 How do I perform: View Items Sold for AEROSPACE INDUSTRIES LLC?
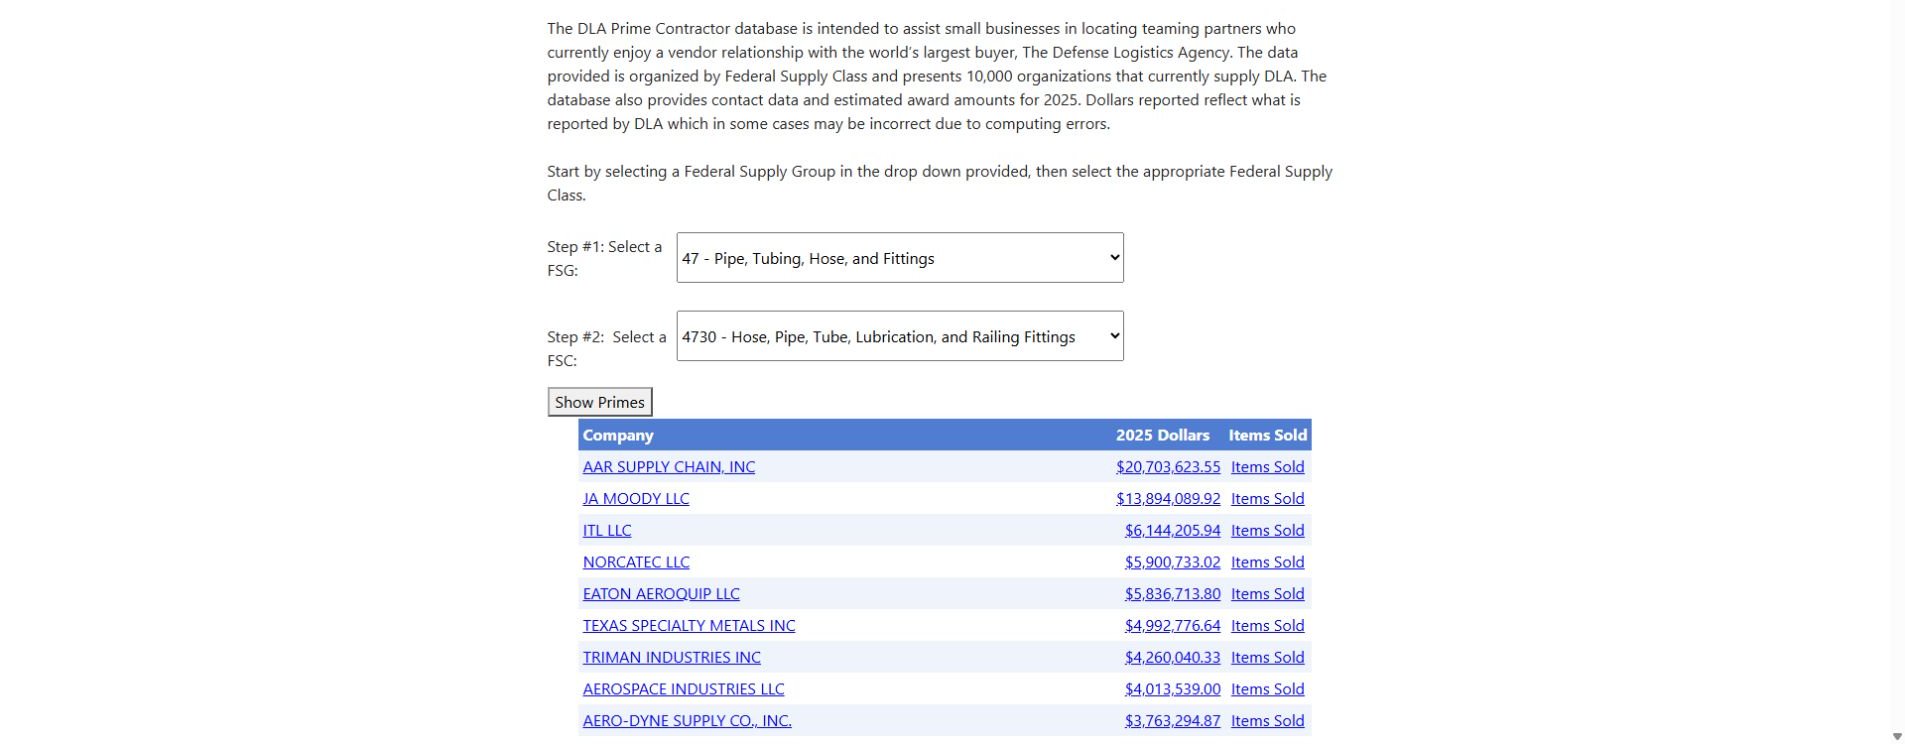(1267, 689)
